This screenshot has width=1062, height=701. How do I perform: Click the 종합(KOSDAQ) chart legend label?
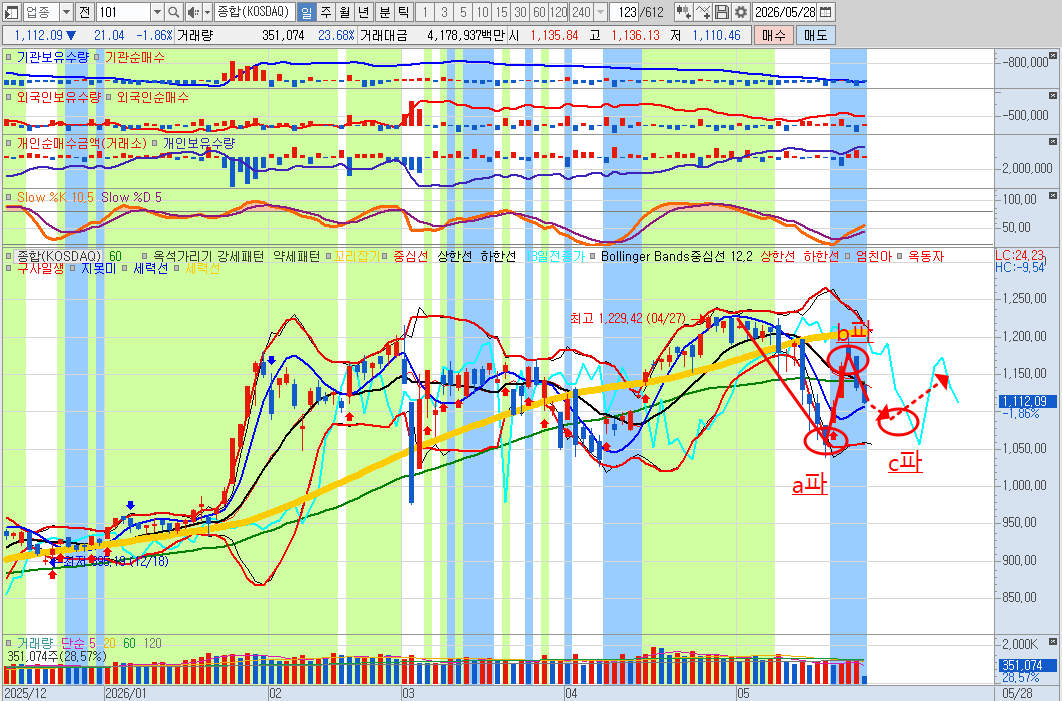tap(59, 256)
